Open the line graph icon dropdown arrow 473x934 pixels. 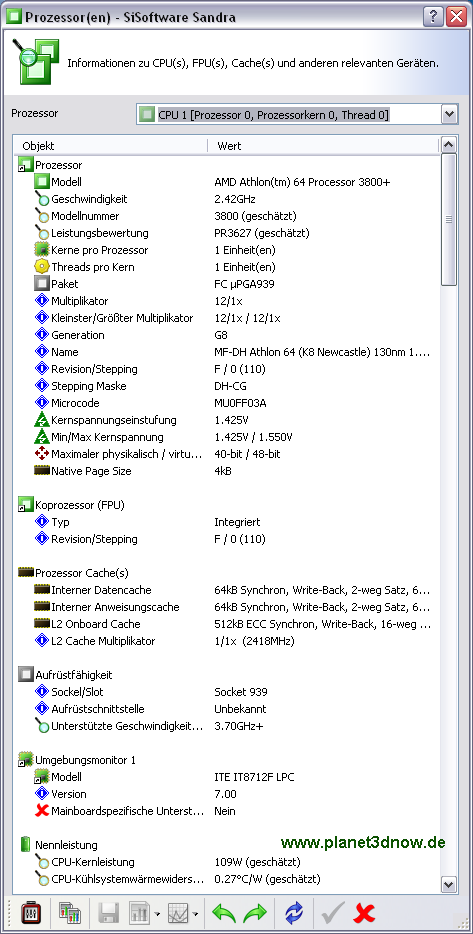pyautogui.click(x=195, y=913)
